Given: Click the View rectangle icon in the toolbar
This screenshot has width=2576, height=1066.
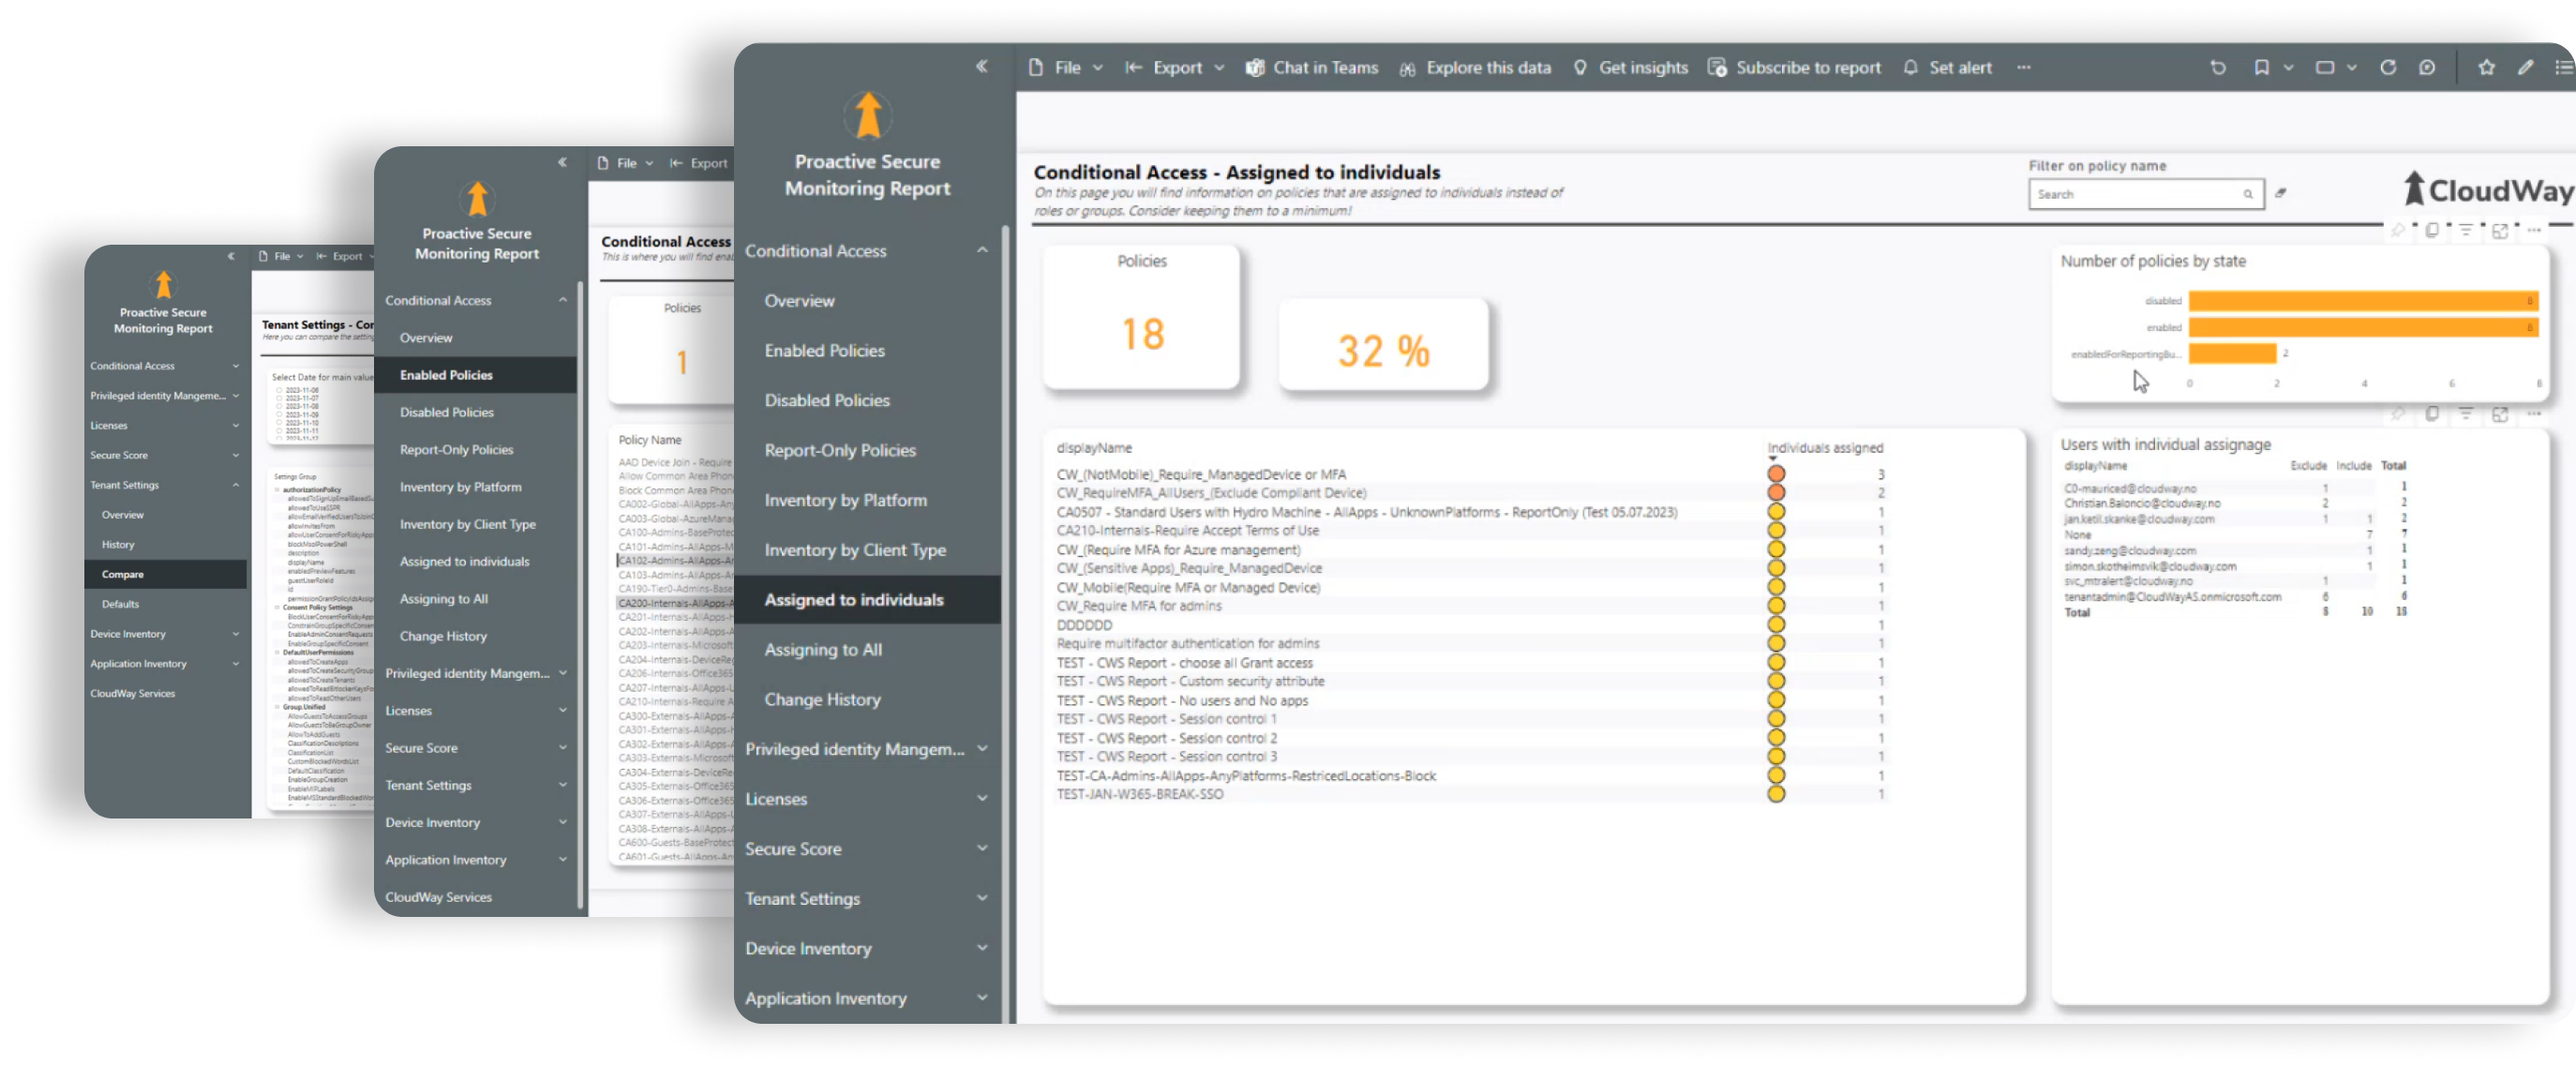Looking at the screenshot, I should 2325,68.
